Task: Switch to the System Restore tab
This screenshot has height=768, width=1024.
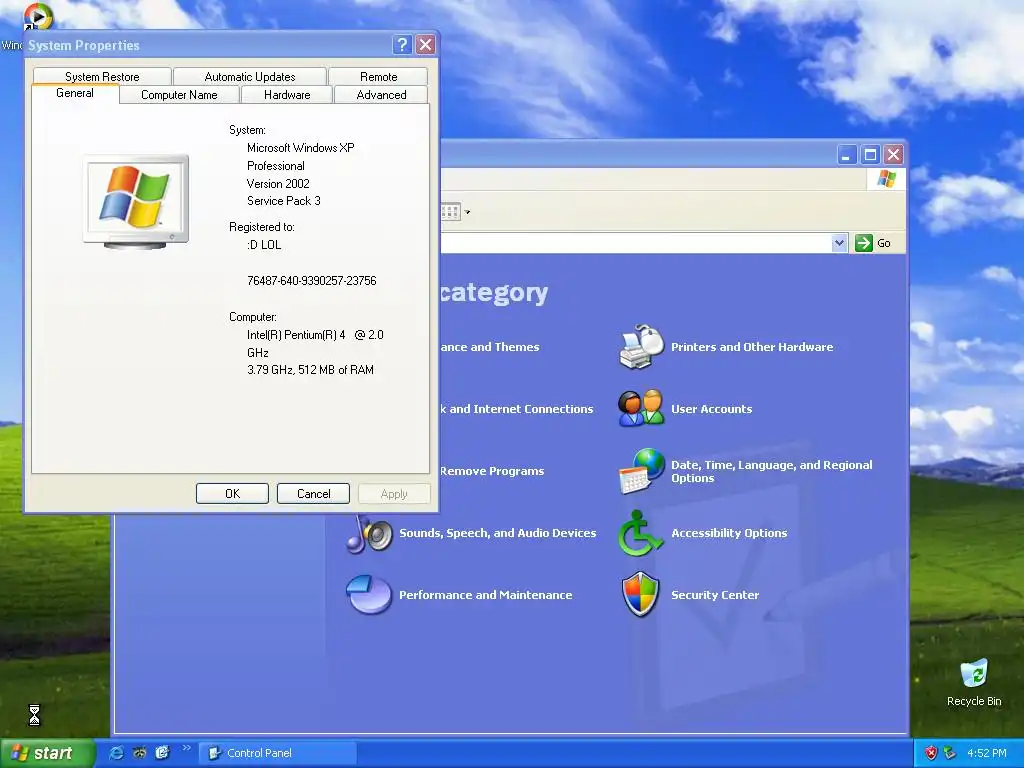Action: [x=102, y=76]
